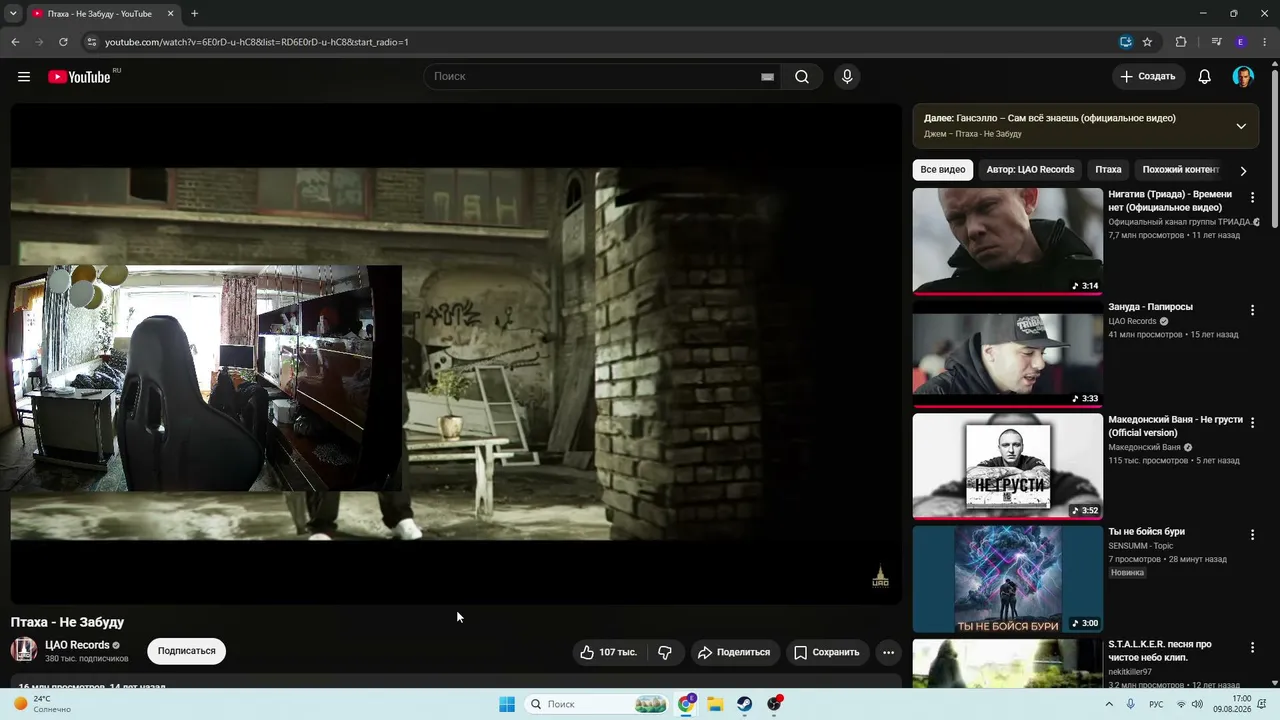Like the video (107 тыс.)

[x=609, y=652]
